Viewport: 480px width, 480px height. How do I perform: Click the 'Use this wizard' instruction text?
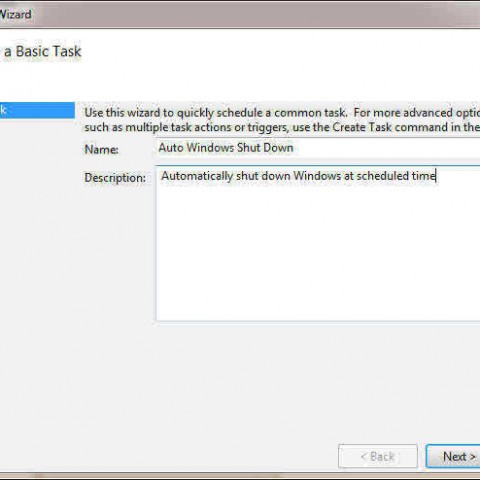[282, 120]
